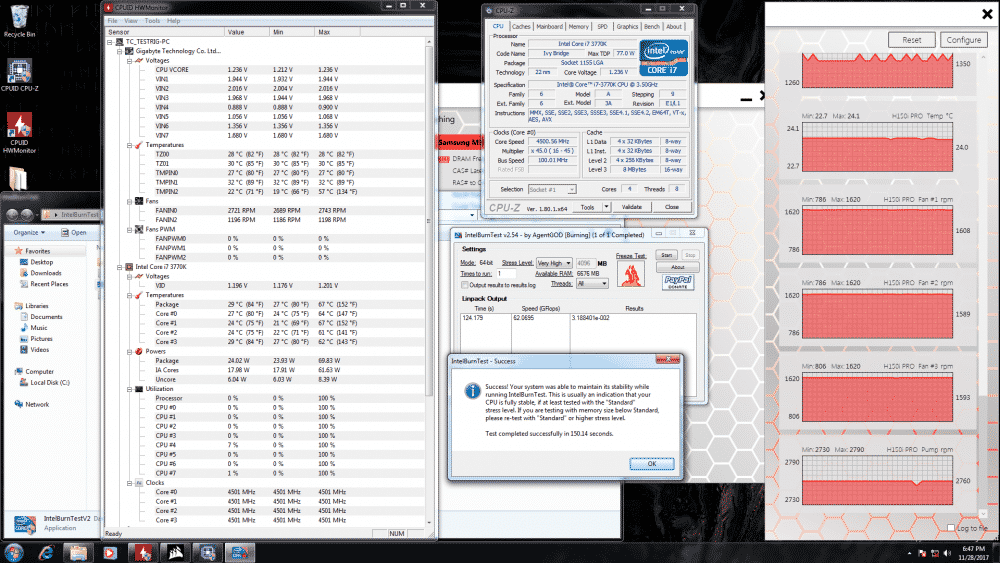This screenshot has width=1000, height=563.
Task: Select Favorites star in Explorer sidebar
Action: click(18, 251)
